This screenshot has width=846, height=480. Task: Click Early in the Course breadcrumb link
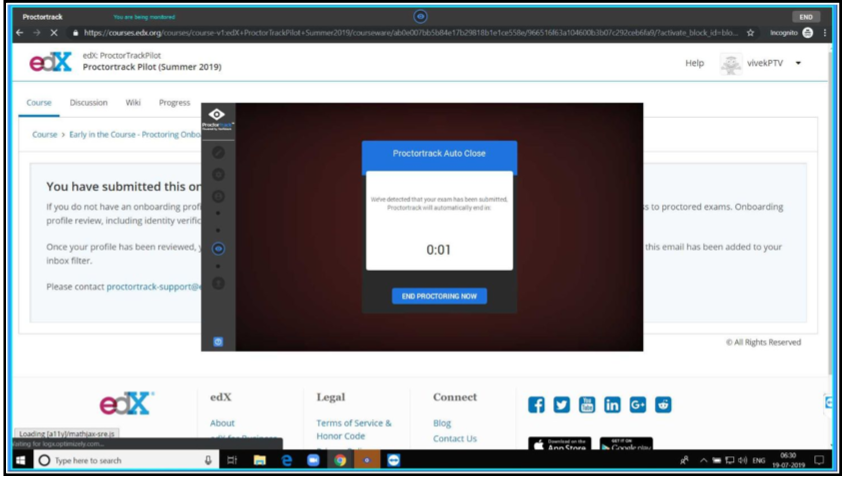click(x=135, y=134)
